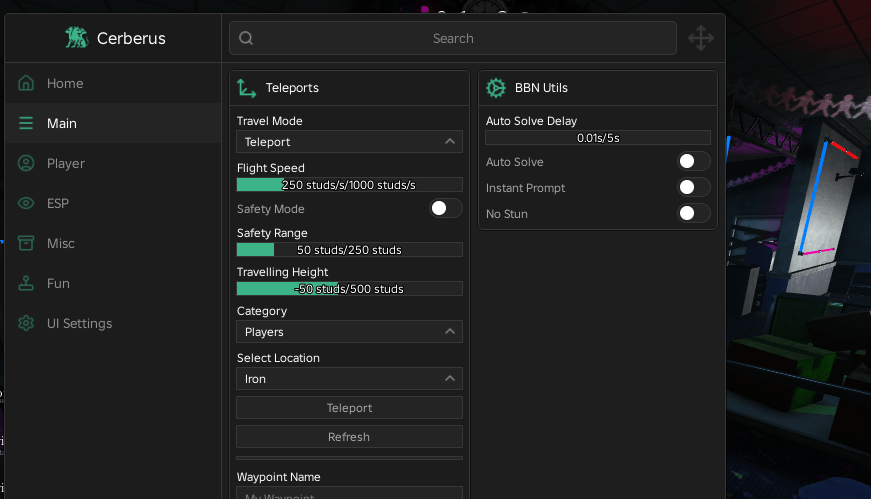Click the Waypoint Name label

tap(278, 477)
